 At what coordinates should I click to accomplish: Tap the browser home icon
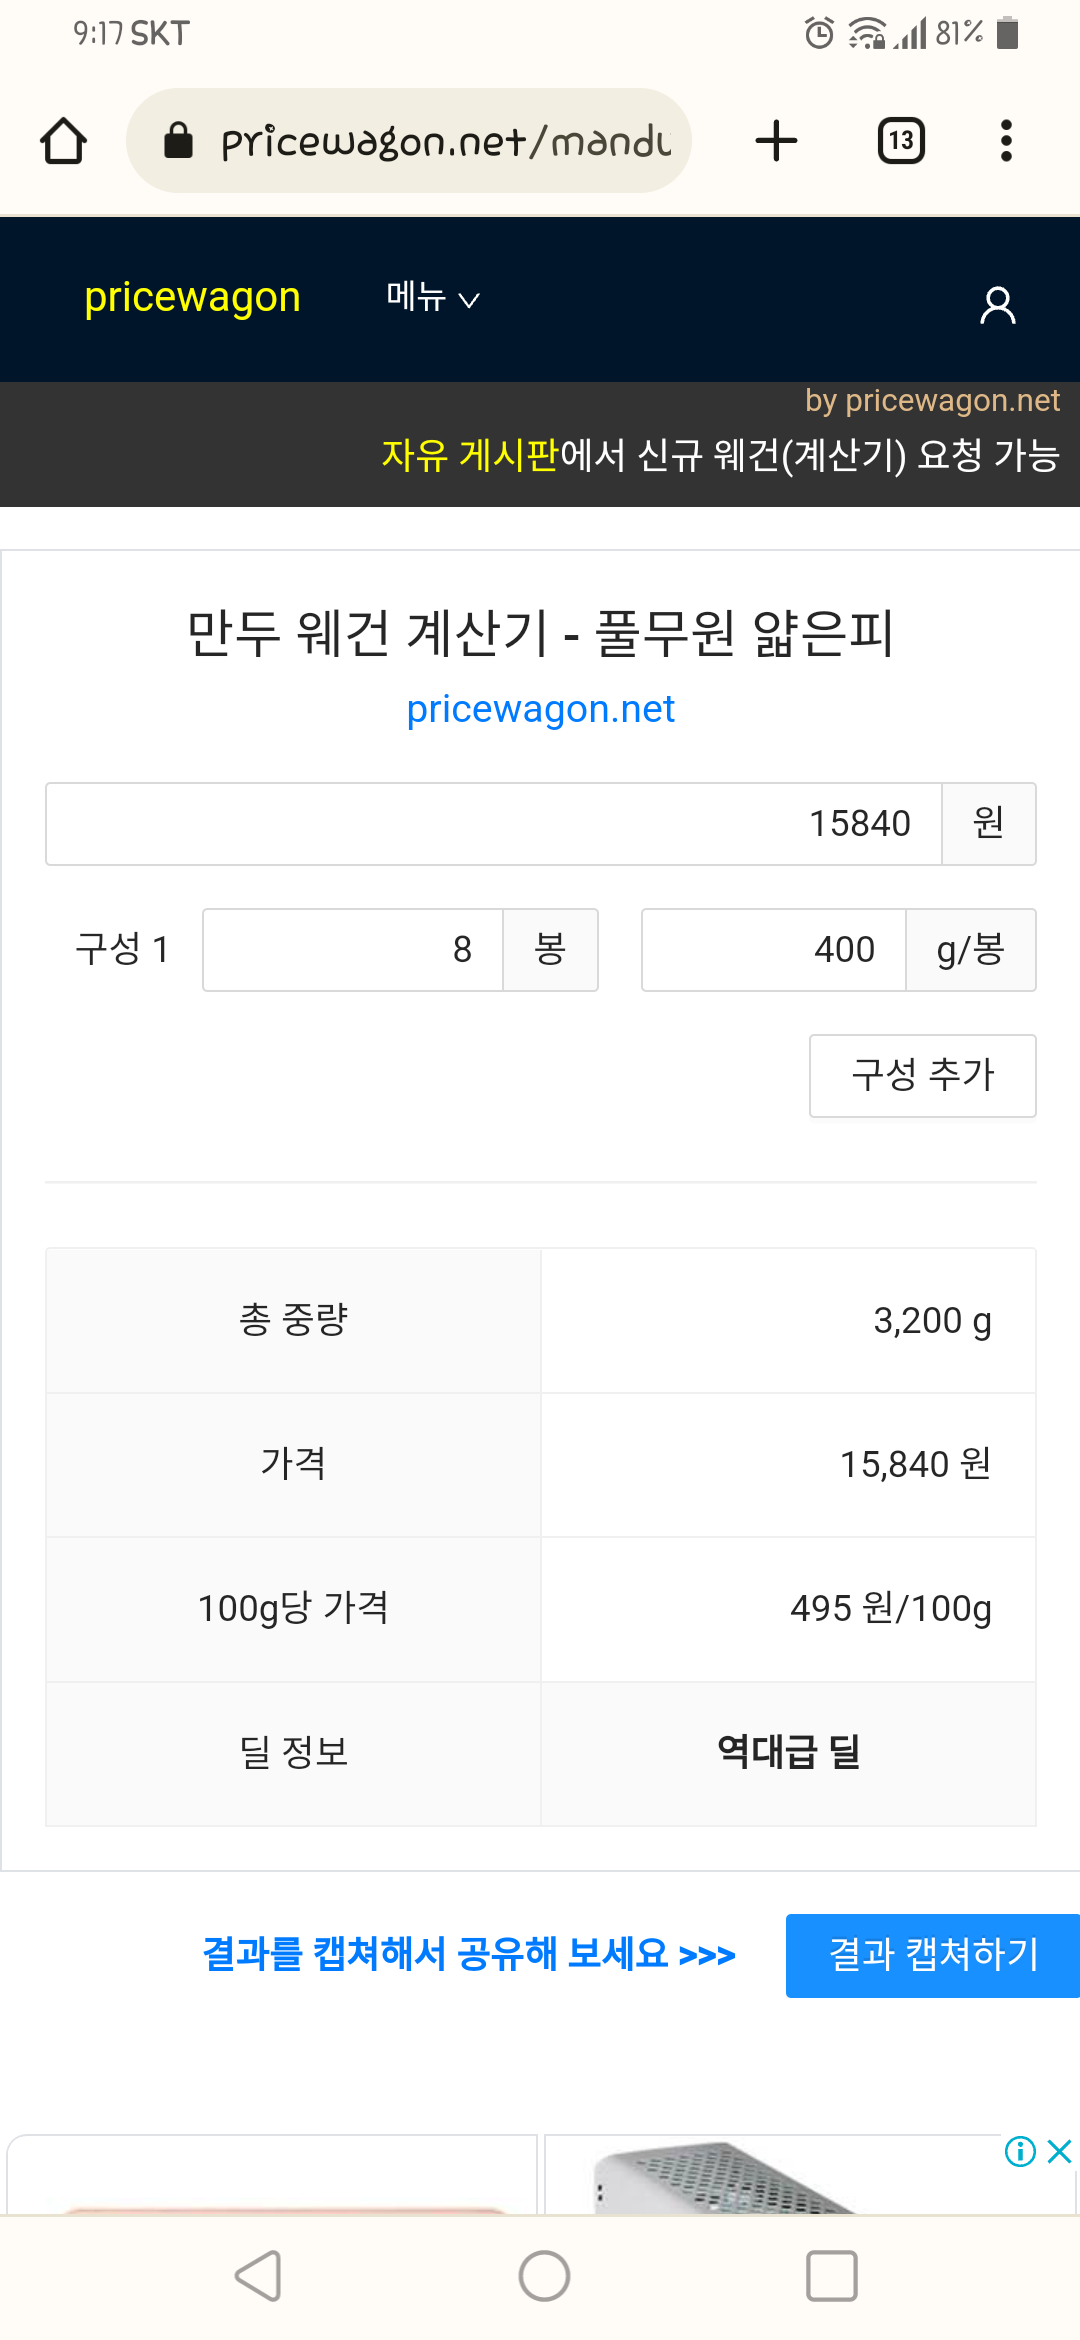63,141
